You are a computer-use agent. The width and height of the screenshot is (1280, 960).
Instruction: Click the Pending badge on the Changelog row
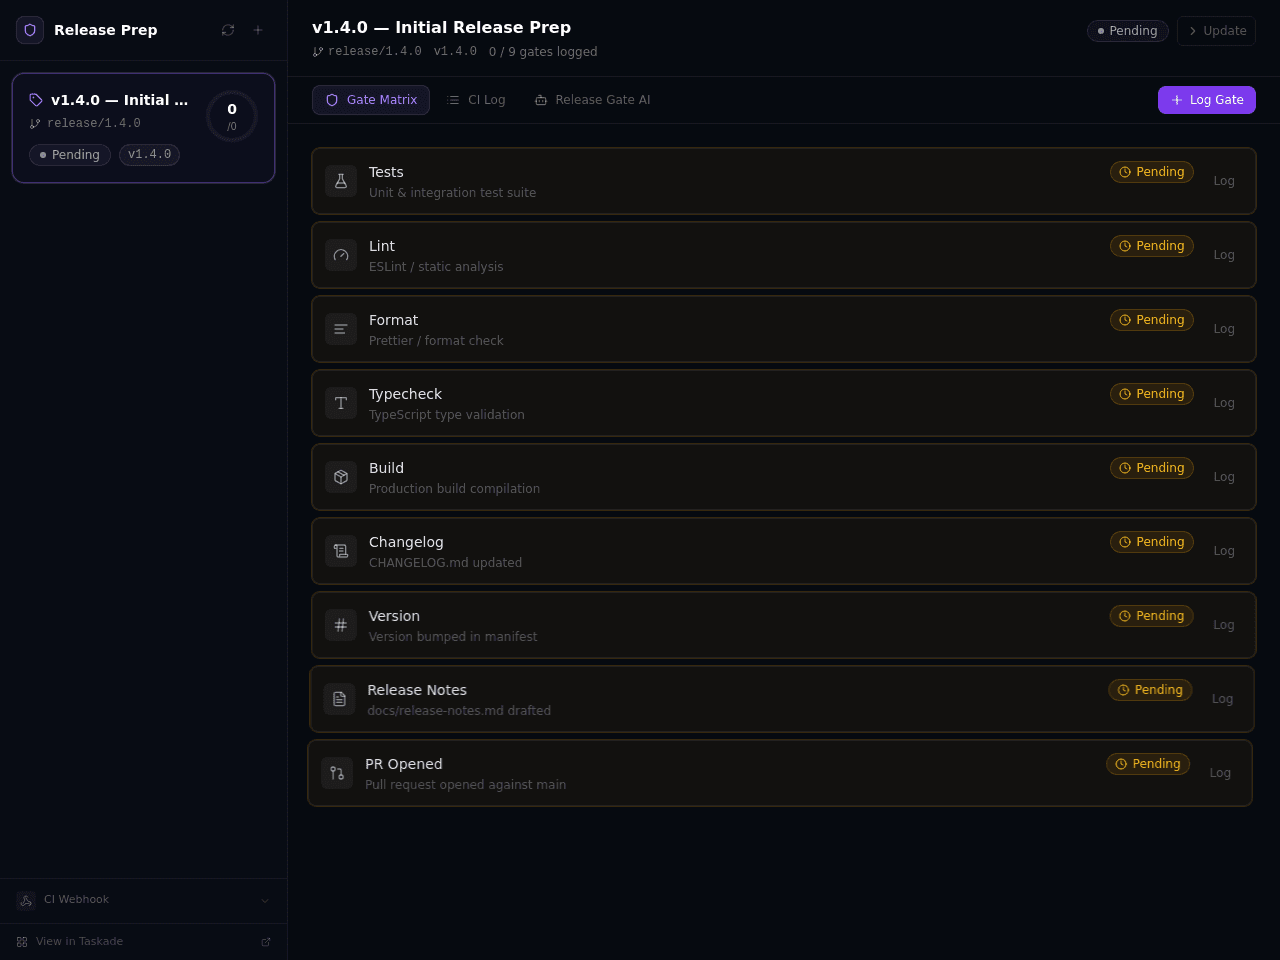coord(1152,542)
